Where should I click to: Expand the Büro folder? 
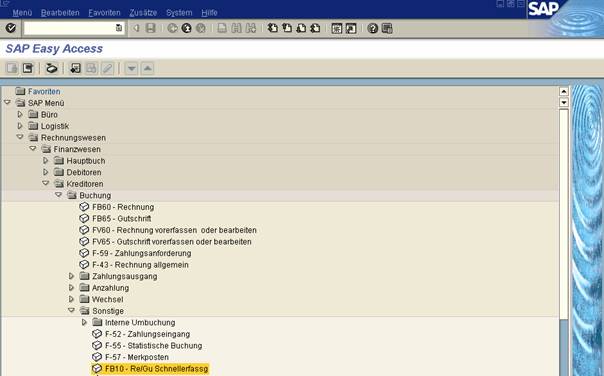20,114
